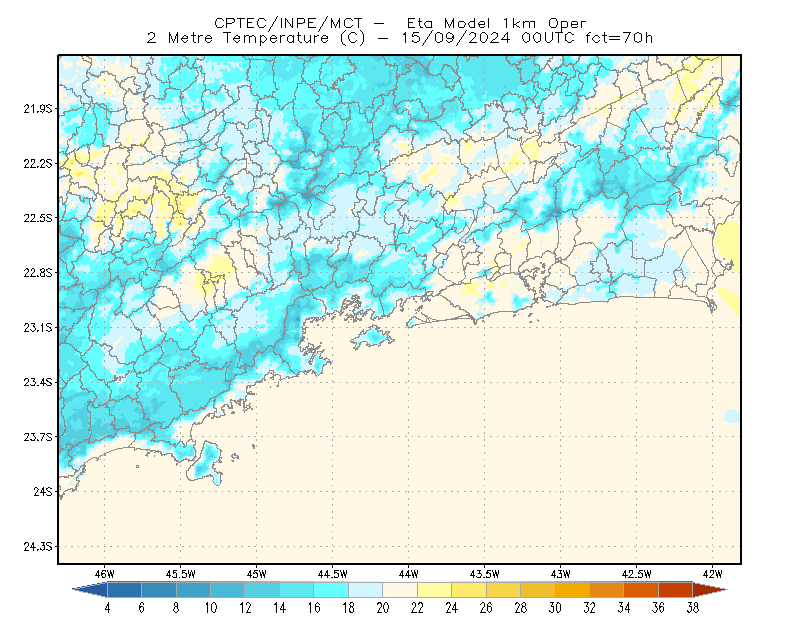Image resolution: width=800 pixels, height=618 pixels.
Task: Click the colorbar value label 38
Action: pyautogui.click(x=692, y=608)
